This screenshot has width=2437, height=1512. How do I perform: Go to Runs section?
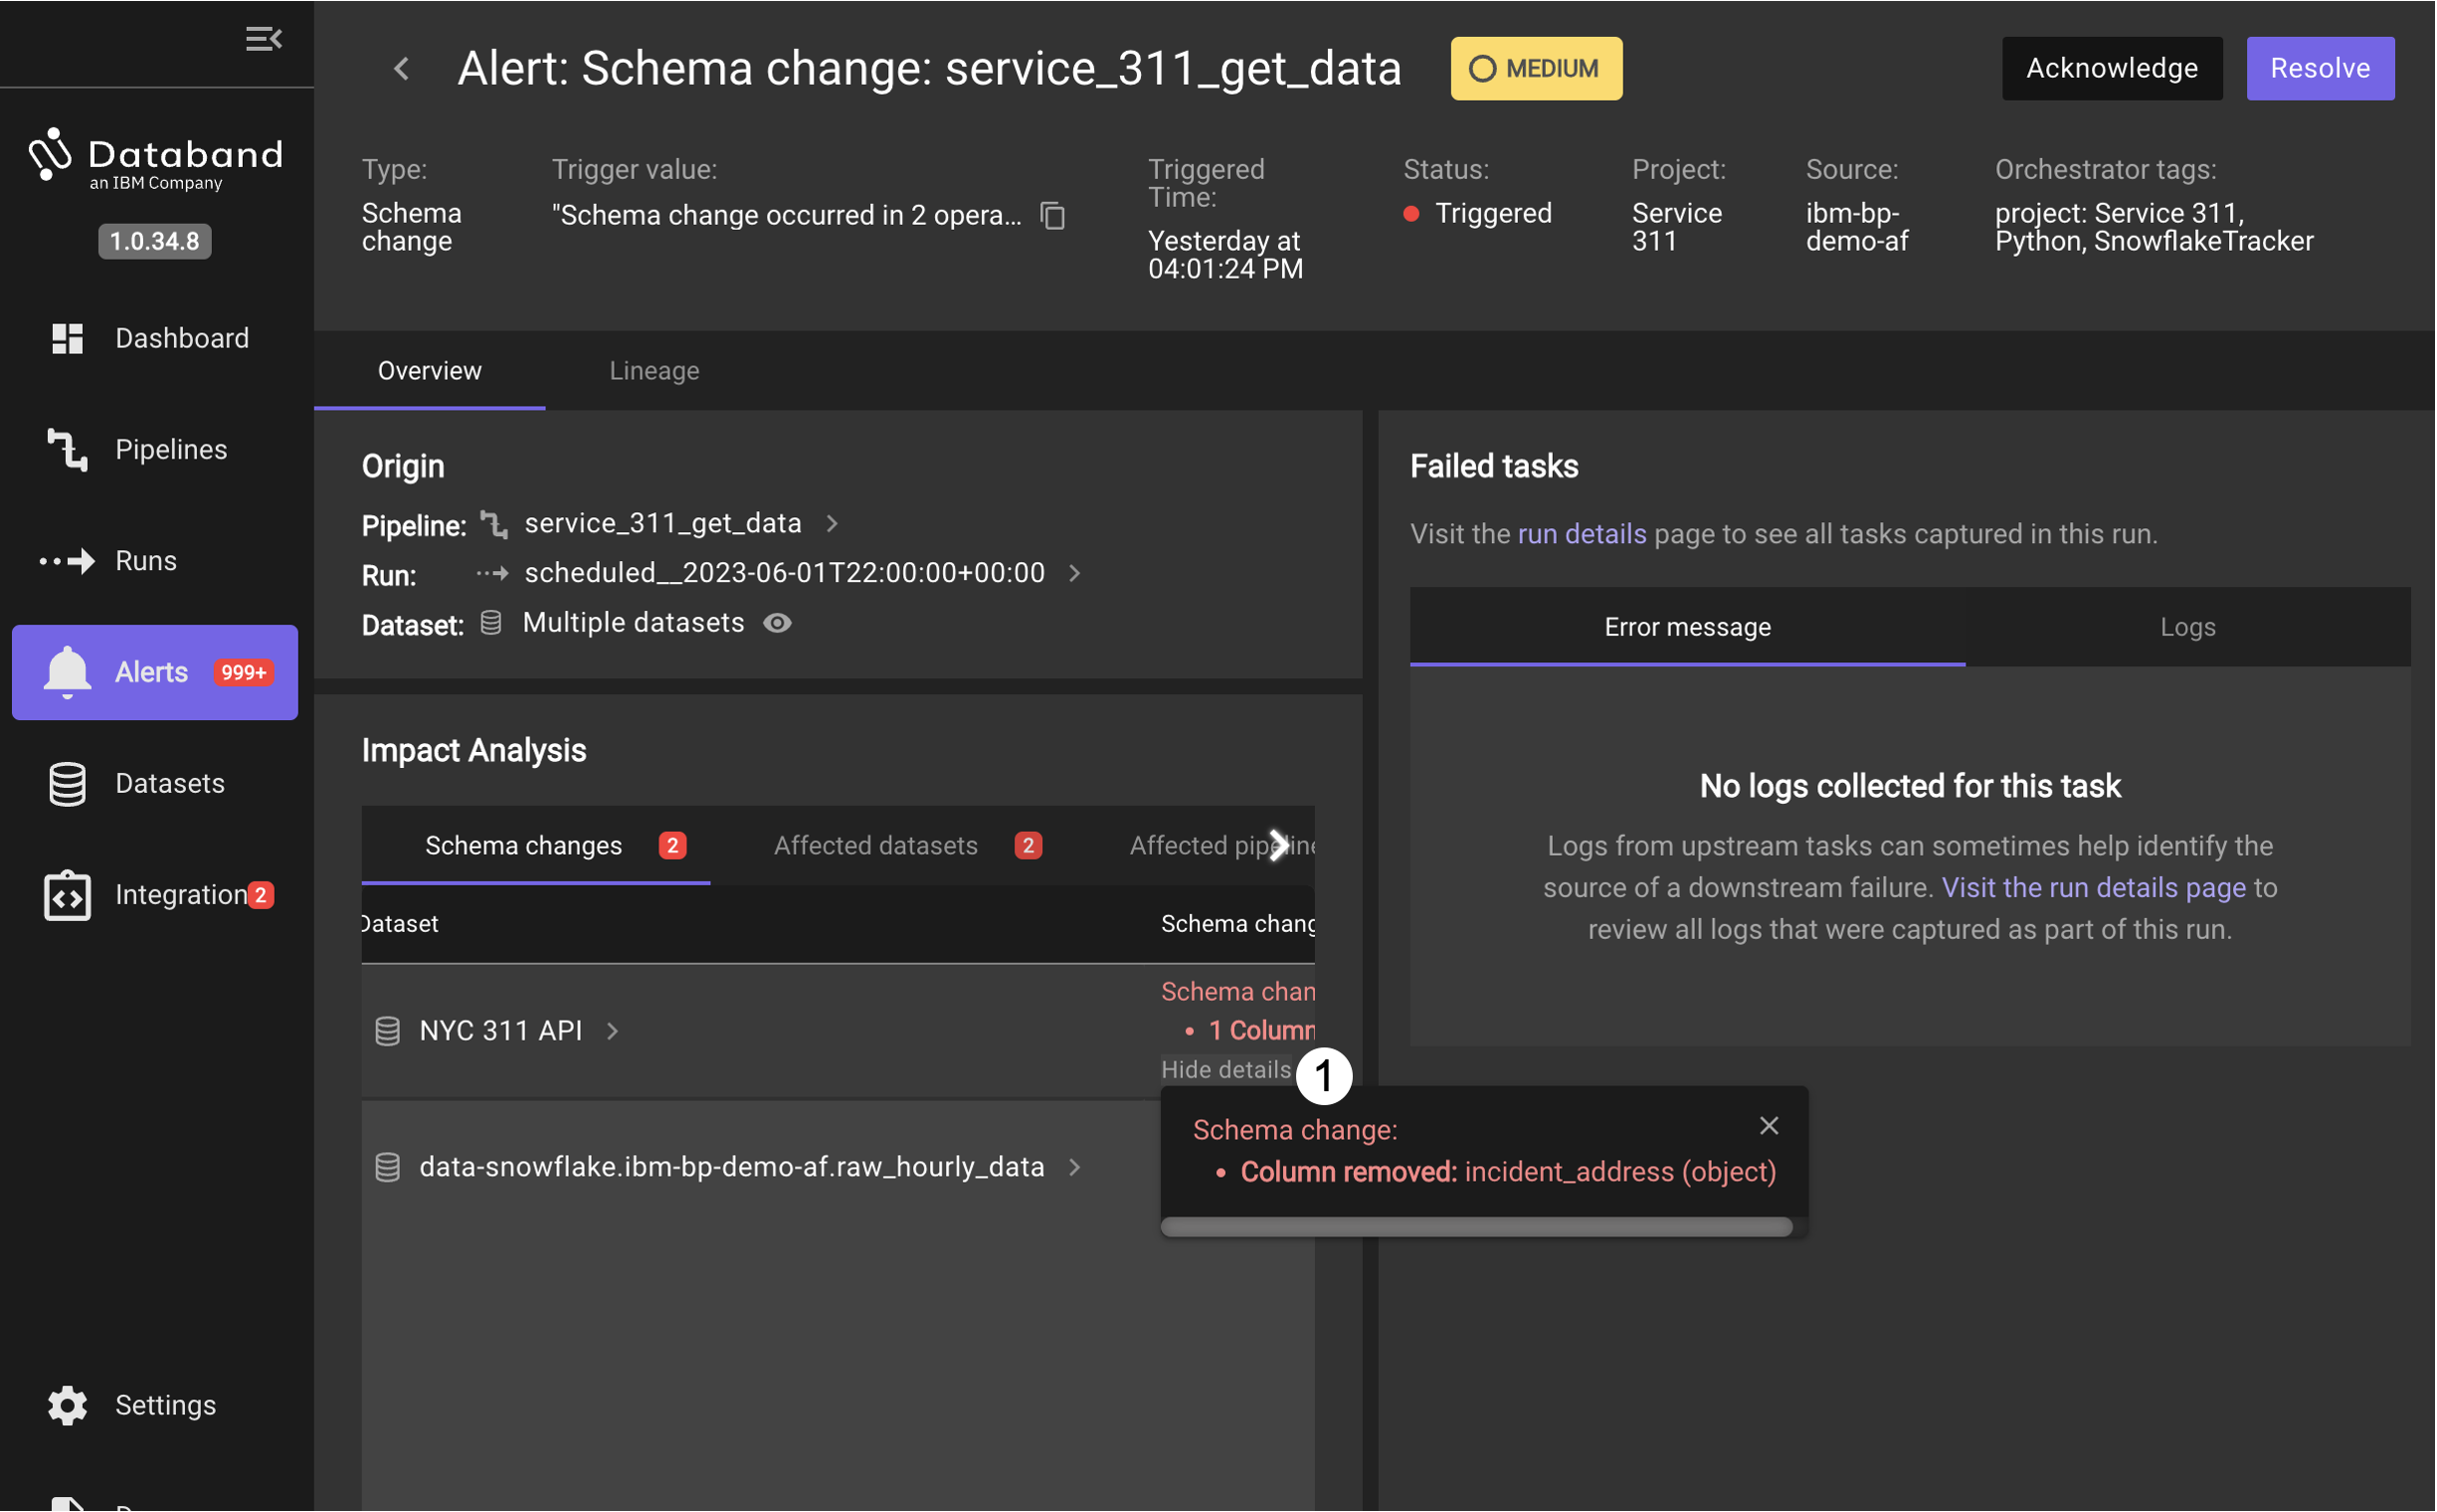pos(145,561)
